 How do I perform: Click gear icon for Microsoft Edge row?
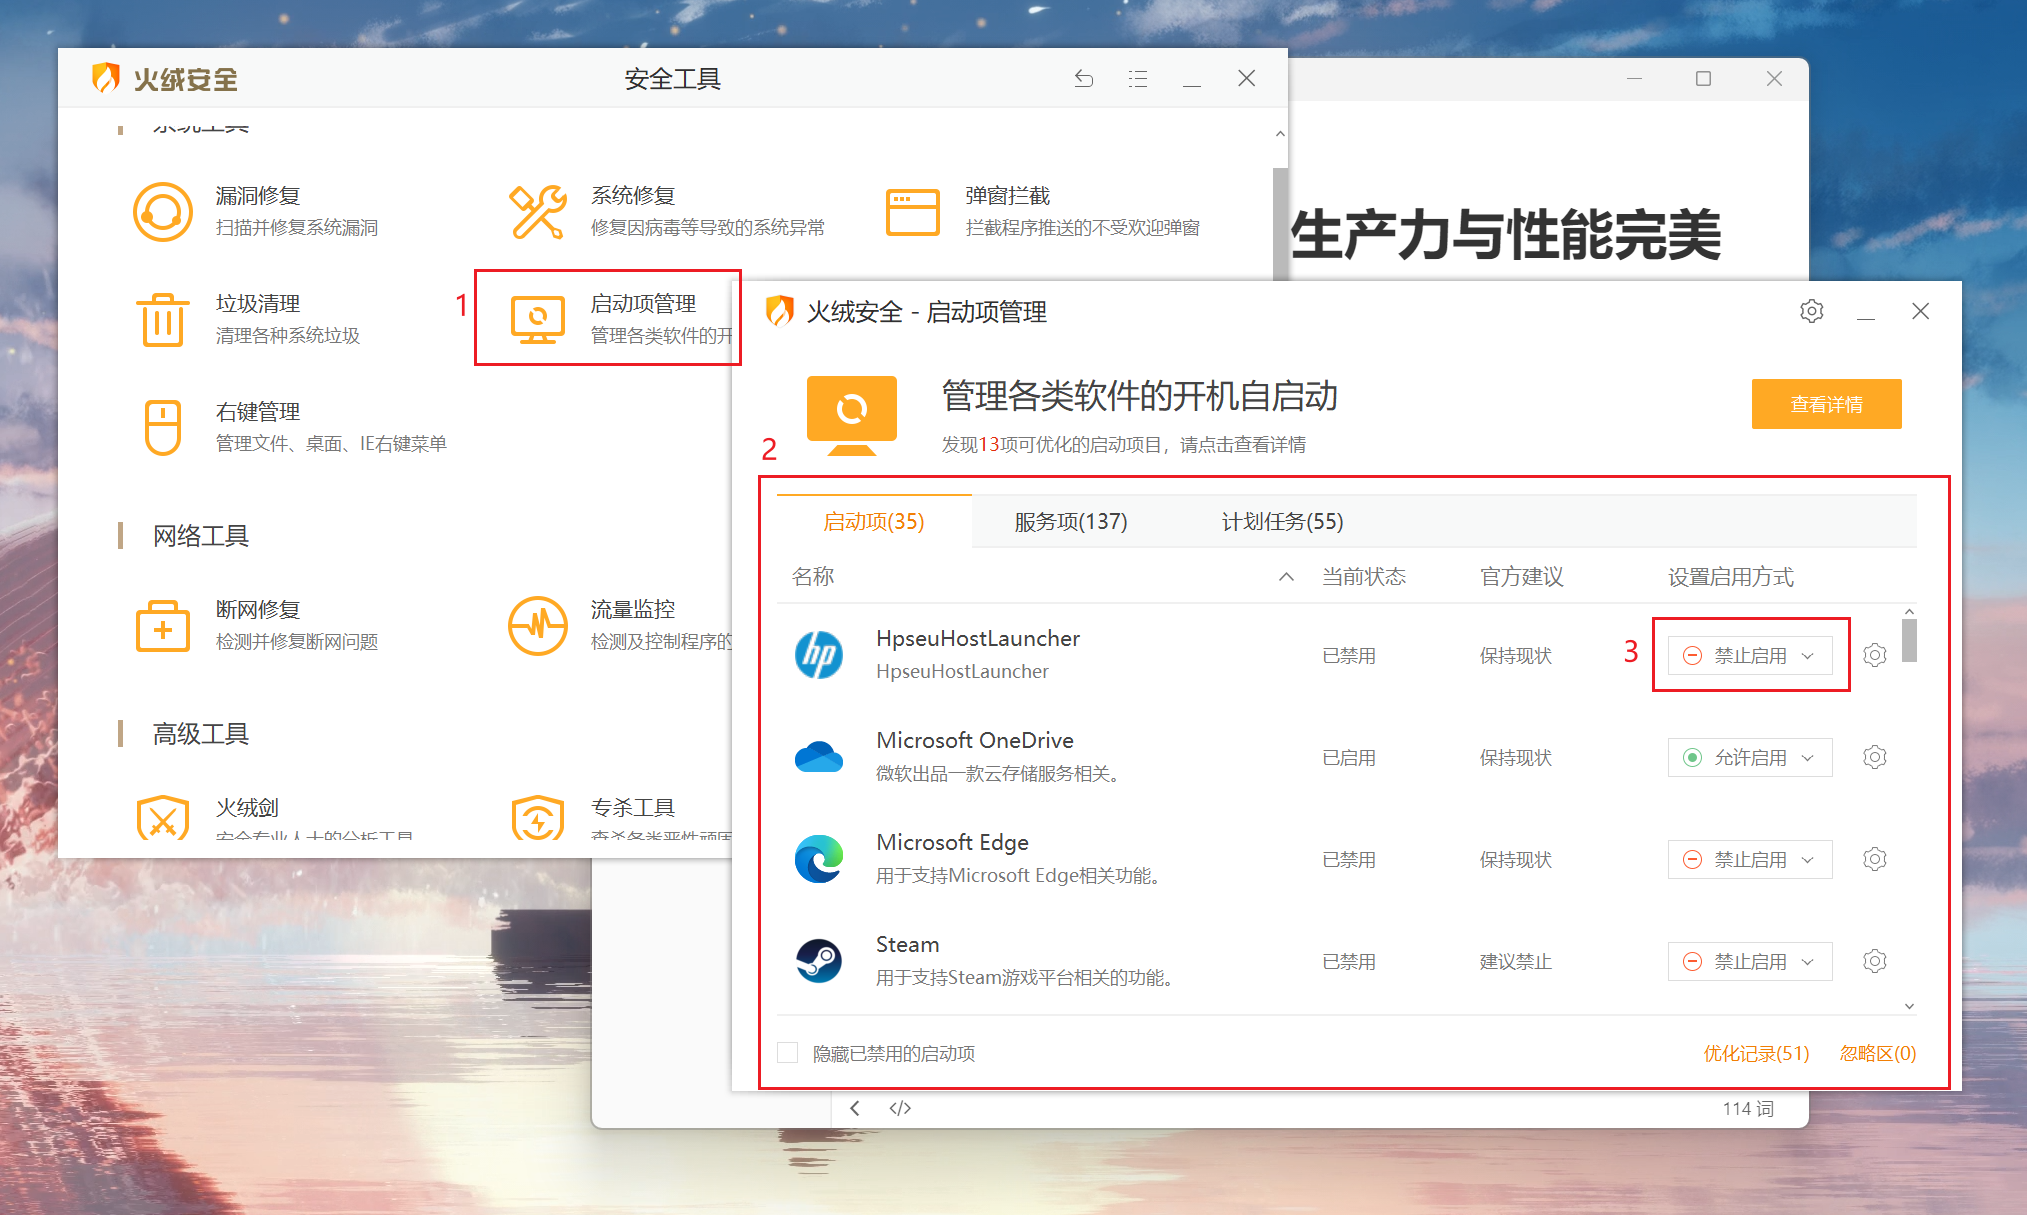[x=1875, y=859]
